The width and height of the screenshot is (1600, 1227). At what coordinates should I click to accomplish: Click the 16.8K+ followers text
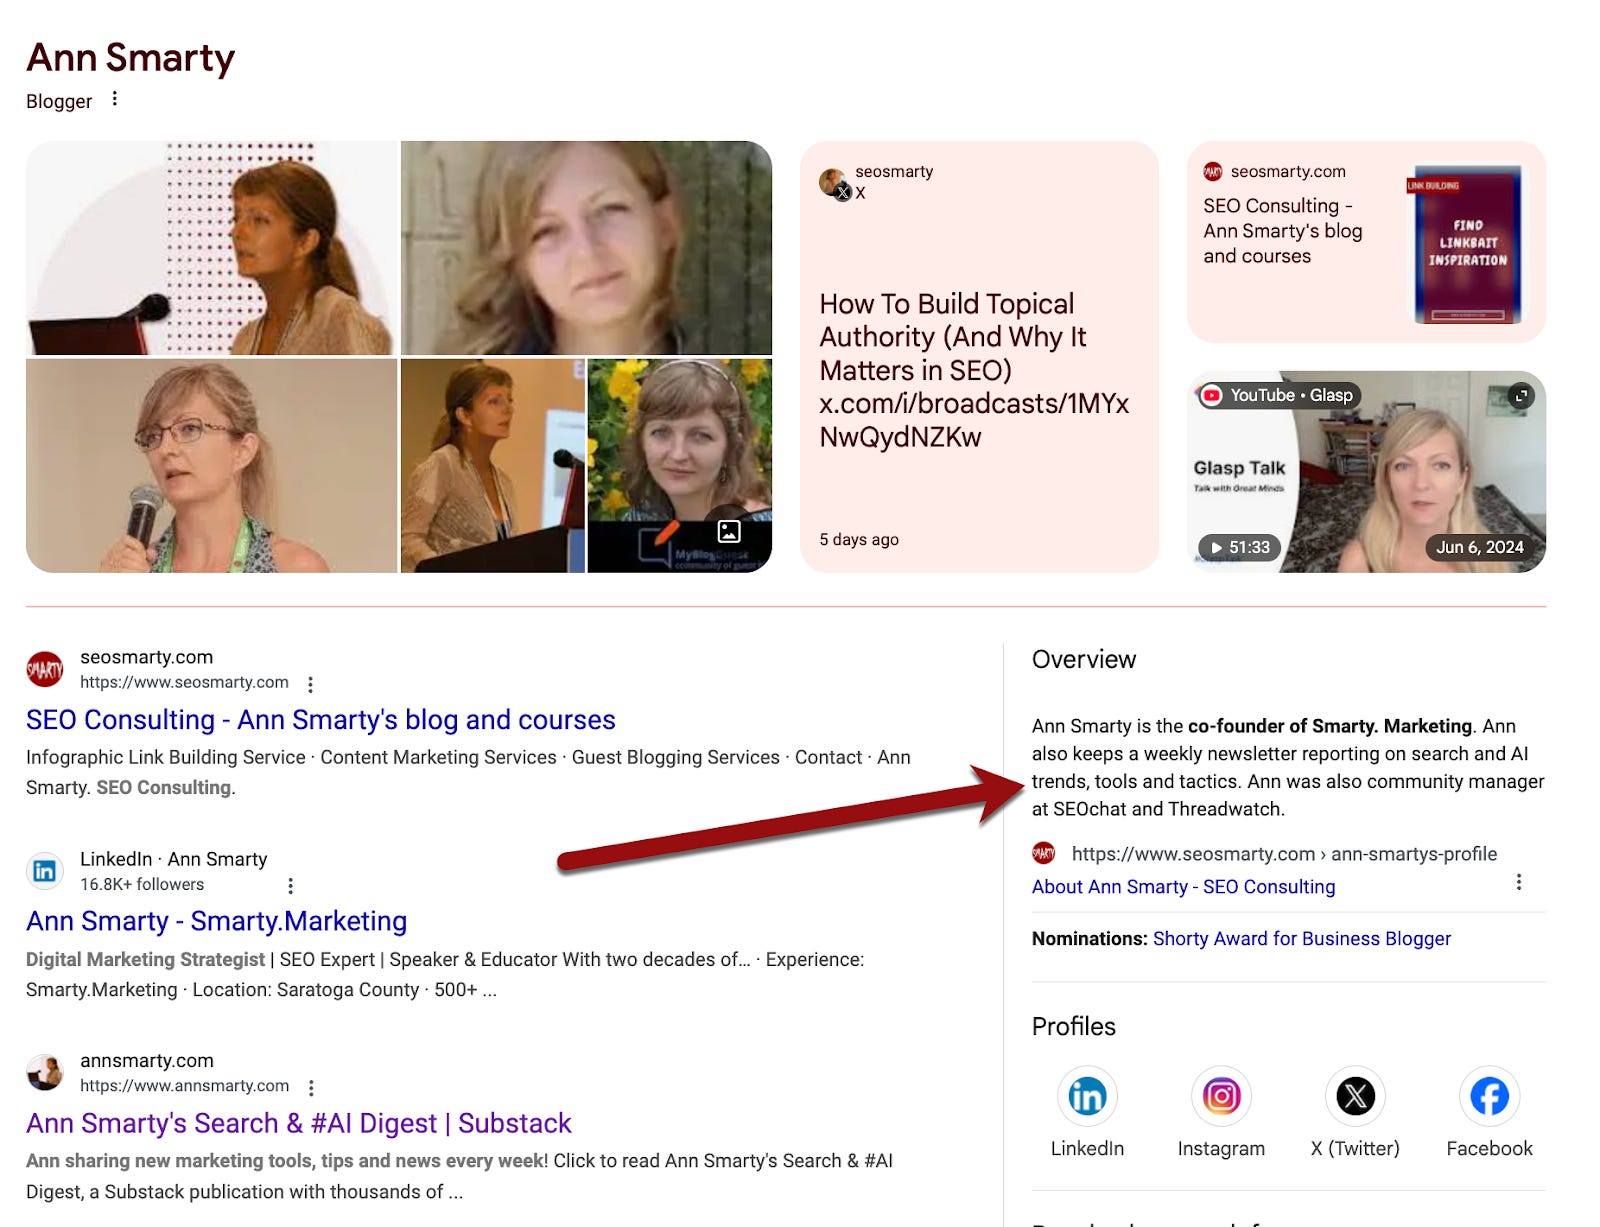[x=142, y=884]
